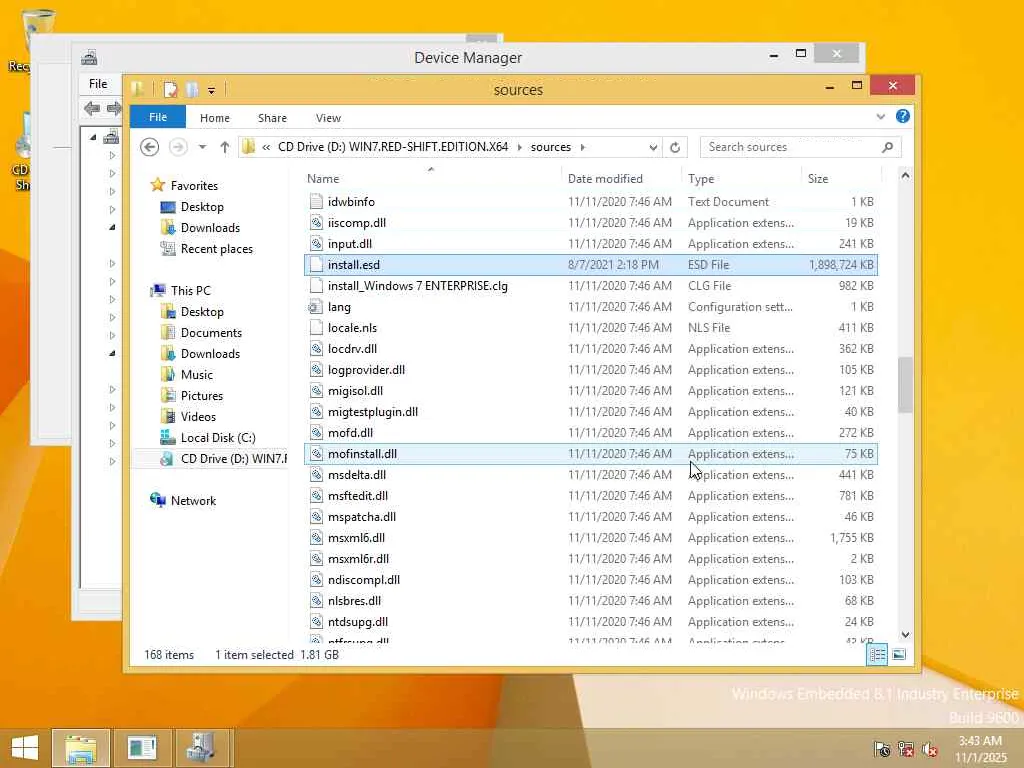Click CD Drive (D:) breadcrumb segment

pyautogui.click(x=392, y=147)
